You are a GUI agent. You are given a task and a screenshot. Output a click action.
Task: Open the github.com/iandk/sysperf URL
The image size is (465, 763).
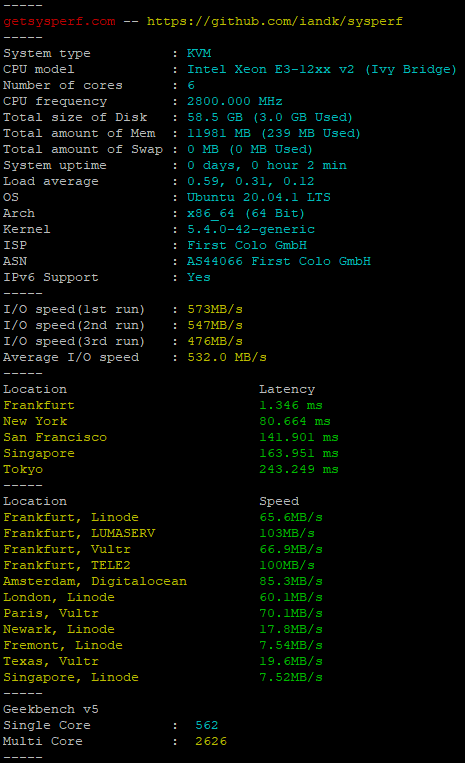tap(275, 22)
